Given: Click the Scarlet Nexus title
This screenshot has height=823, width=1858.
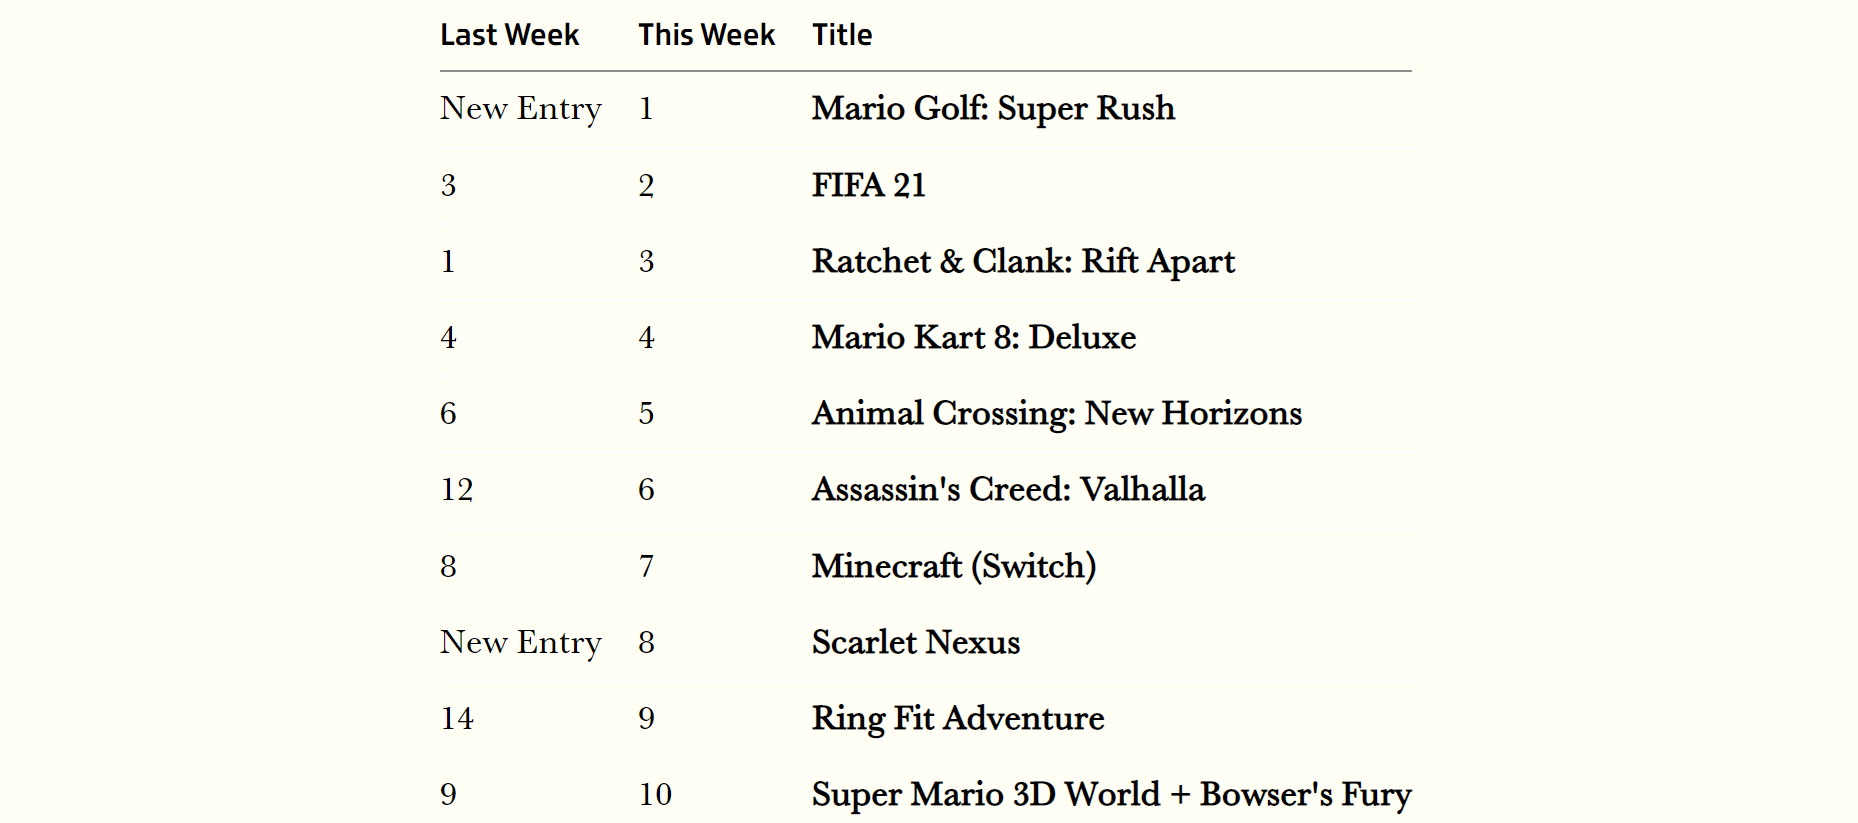Looking at the screenshot, I should [x=916, y=642].
